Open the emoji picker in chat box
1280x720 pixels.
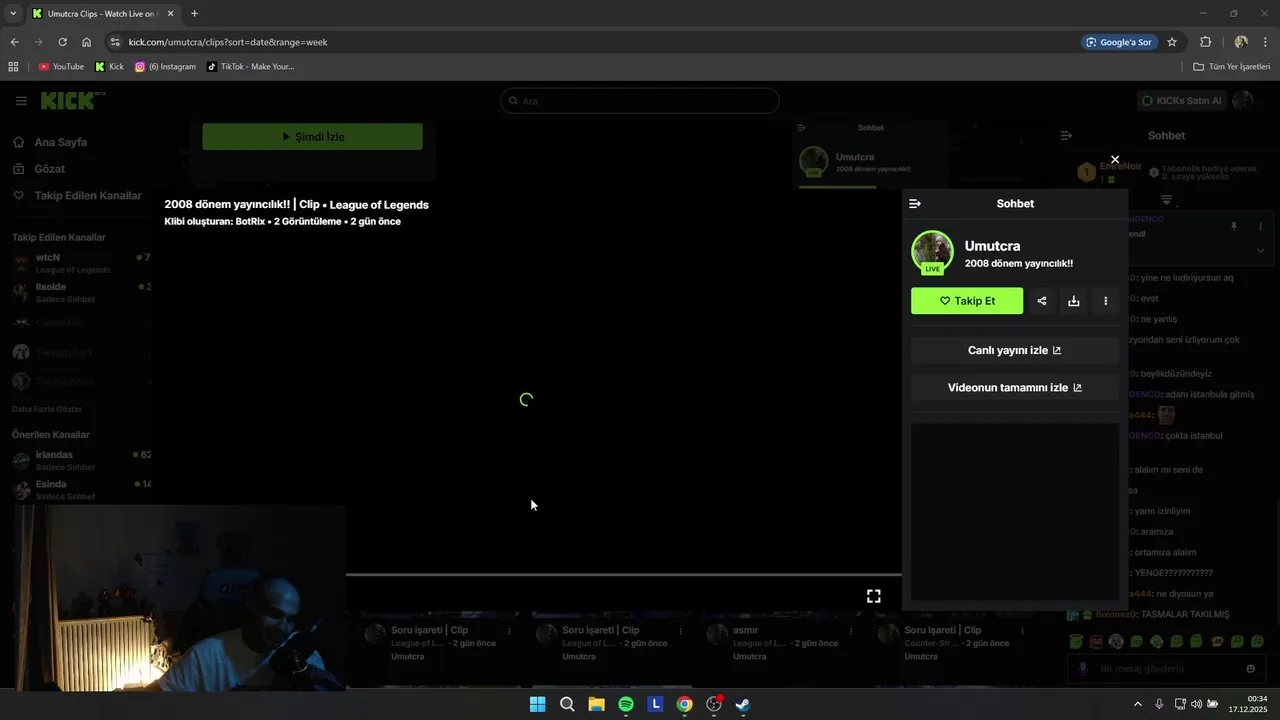click(1250, 669)
